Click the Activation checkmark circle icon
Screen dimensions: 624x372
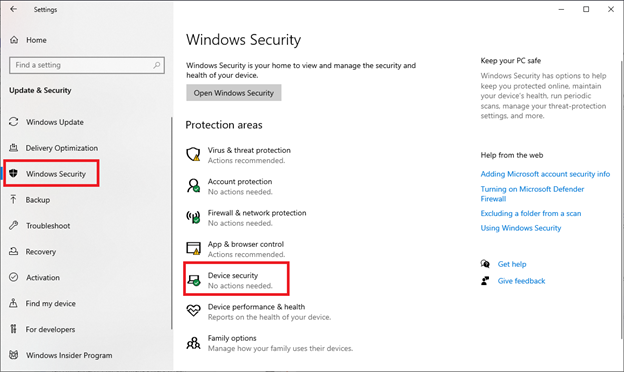[x=14, y=277]
